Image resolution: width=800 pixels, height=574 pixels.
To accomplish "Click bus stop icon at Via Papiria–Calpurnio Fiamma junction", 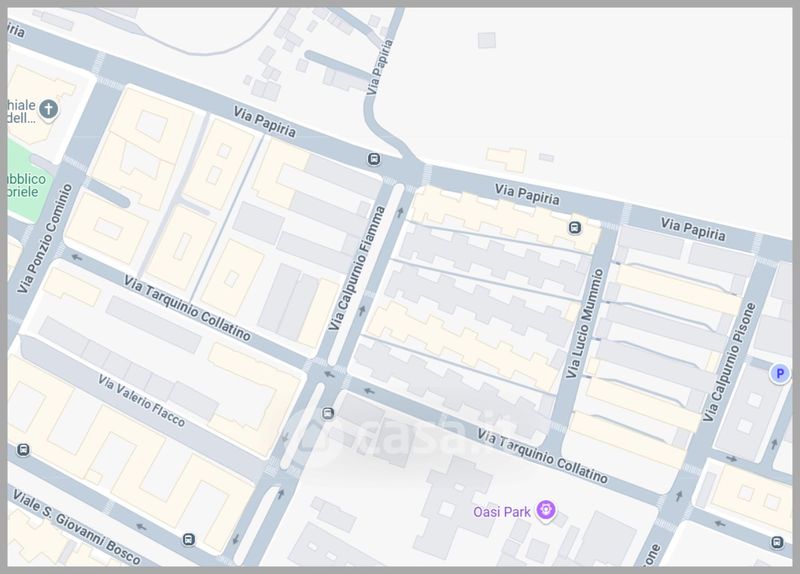I will (x=374, y=159).
